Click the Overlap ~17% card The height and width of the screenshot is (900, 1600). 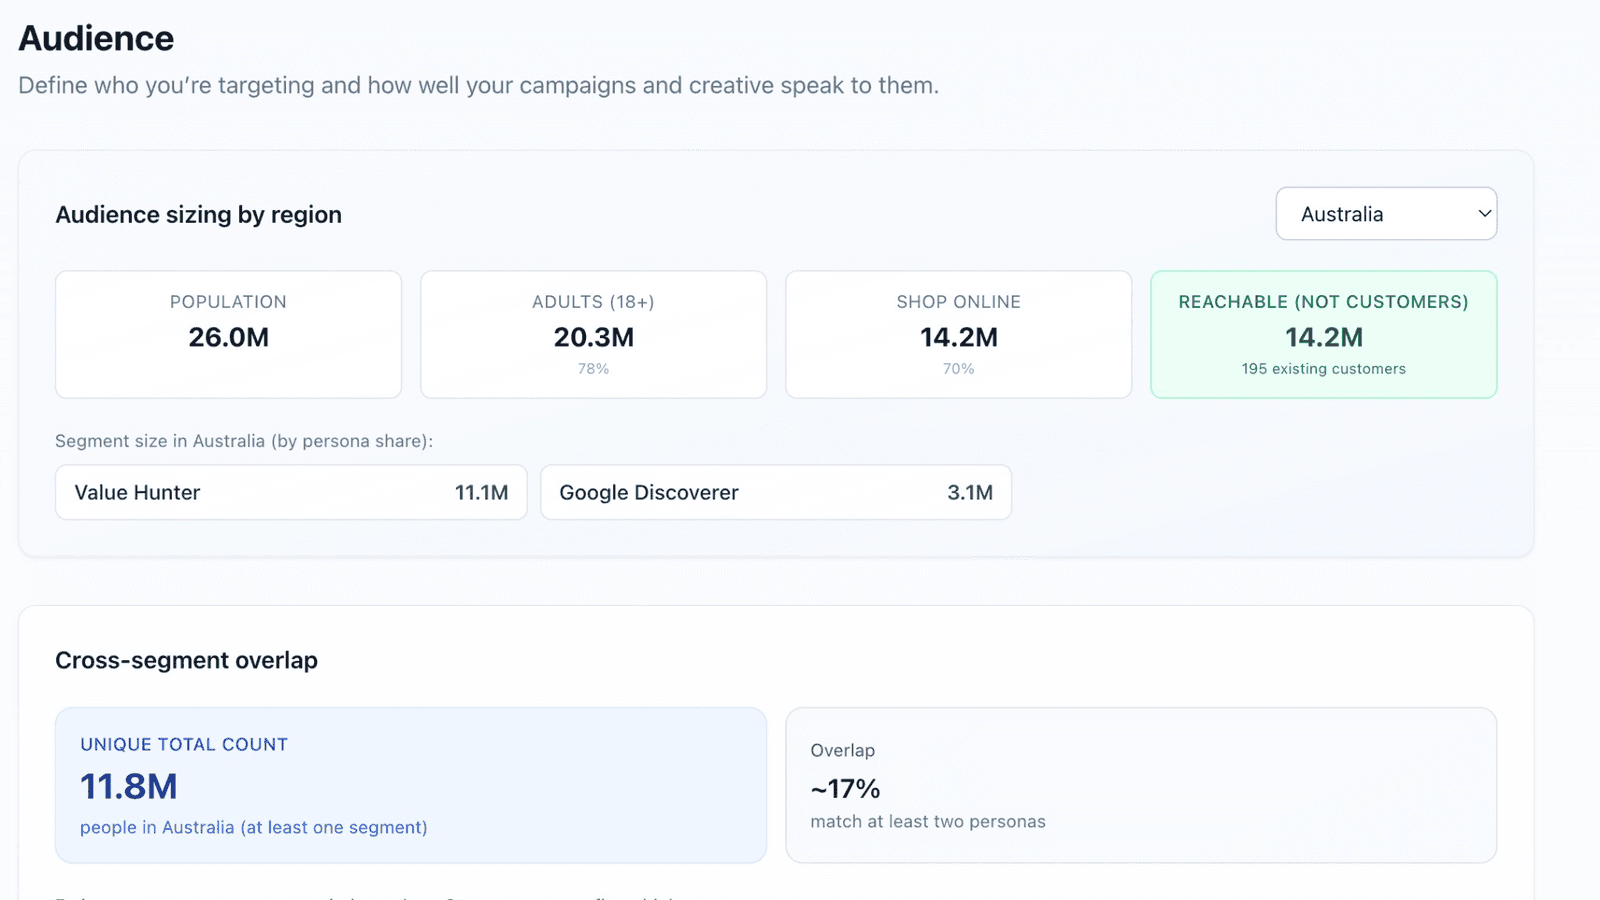[x=1141, y=785]
